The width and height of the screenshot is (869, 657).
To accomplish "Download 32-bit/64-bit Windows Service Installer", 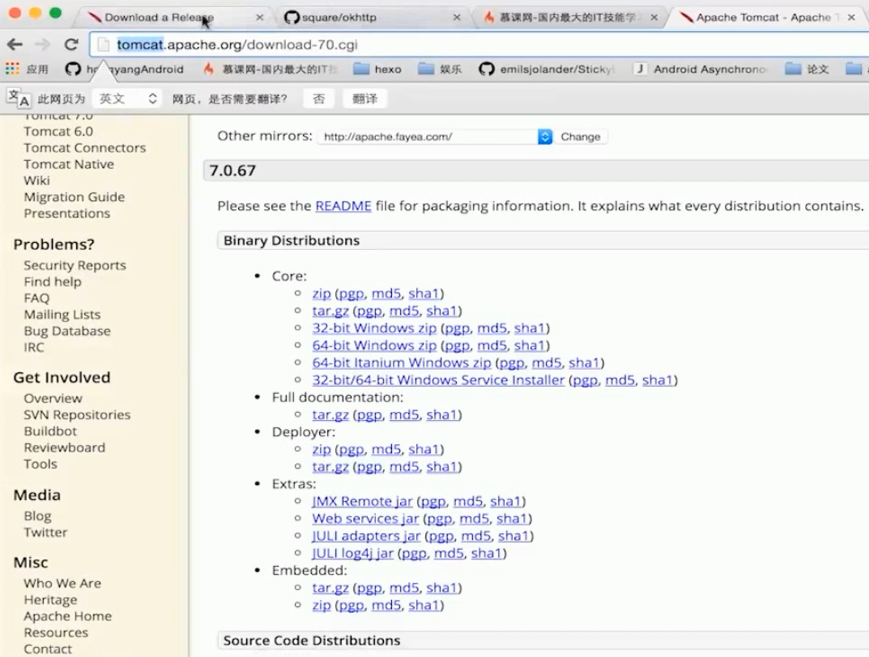I will click(438, 380).
